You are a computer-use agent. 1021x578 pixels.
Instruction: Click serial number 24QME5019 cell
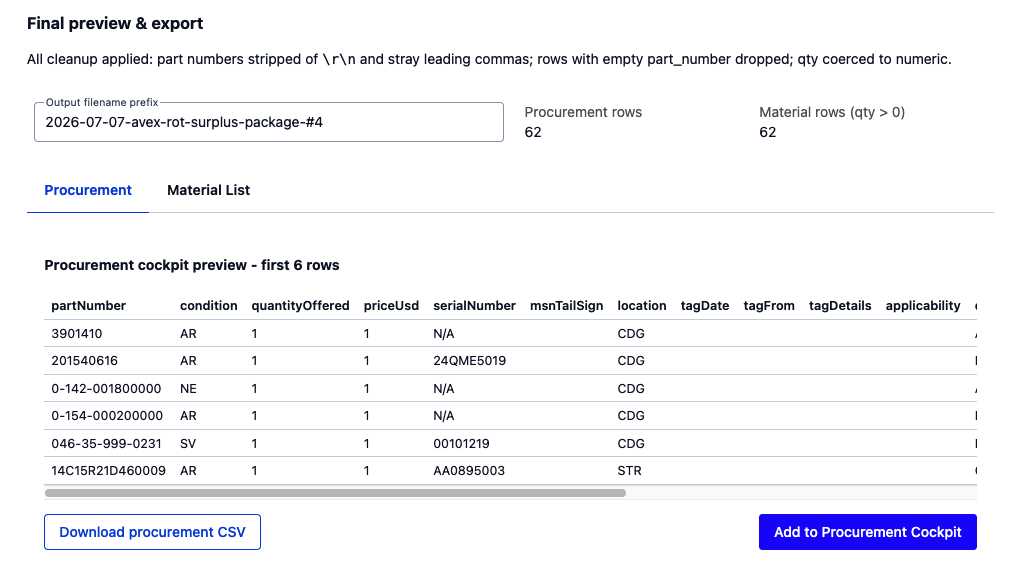pyautogui.click(x=469, y=361)
